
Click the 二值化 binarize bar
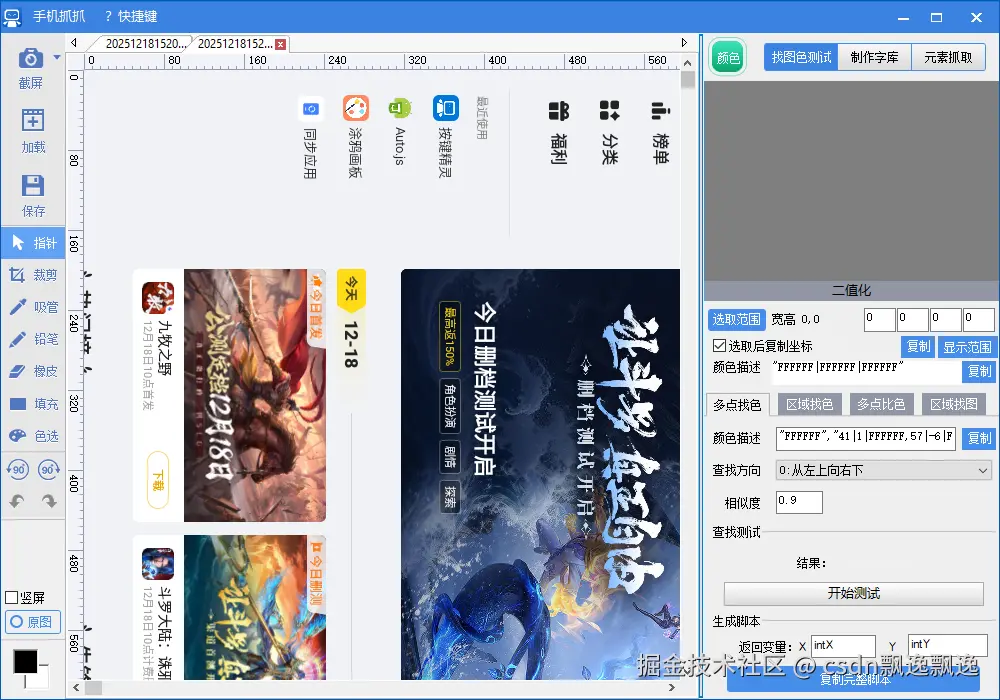[851, 291]
